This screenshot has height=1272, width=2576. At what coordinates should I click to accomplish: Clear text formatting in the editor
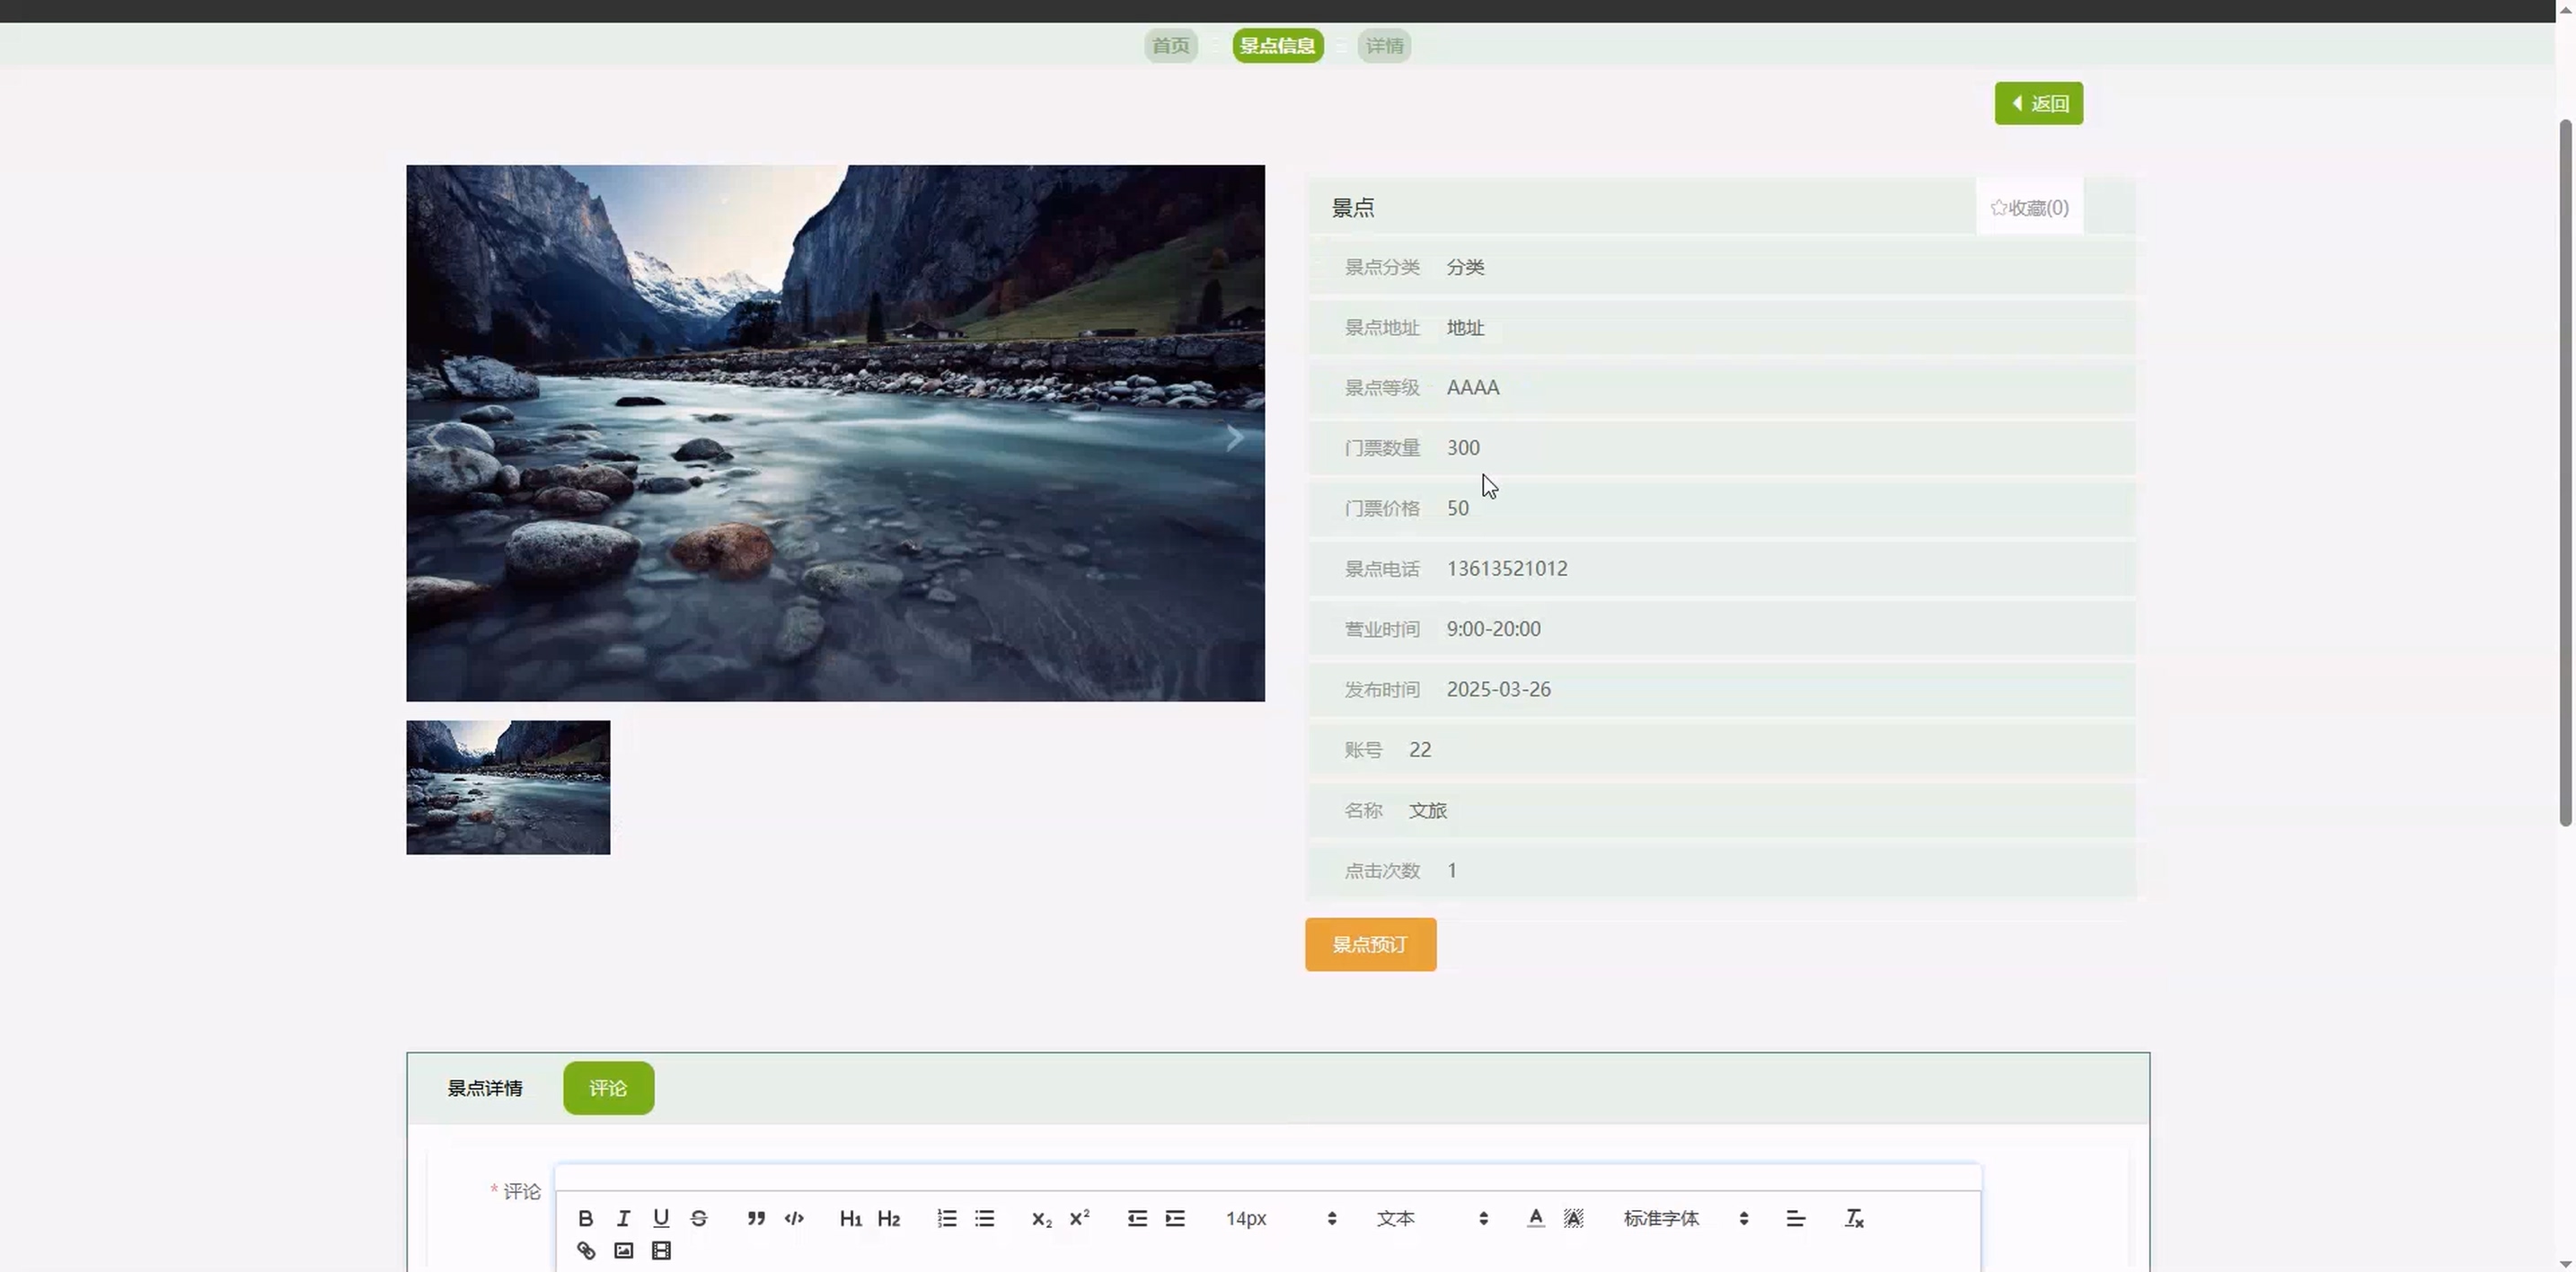(1854, 1218)
